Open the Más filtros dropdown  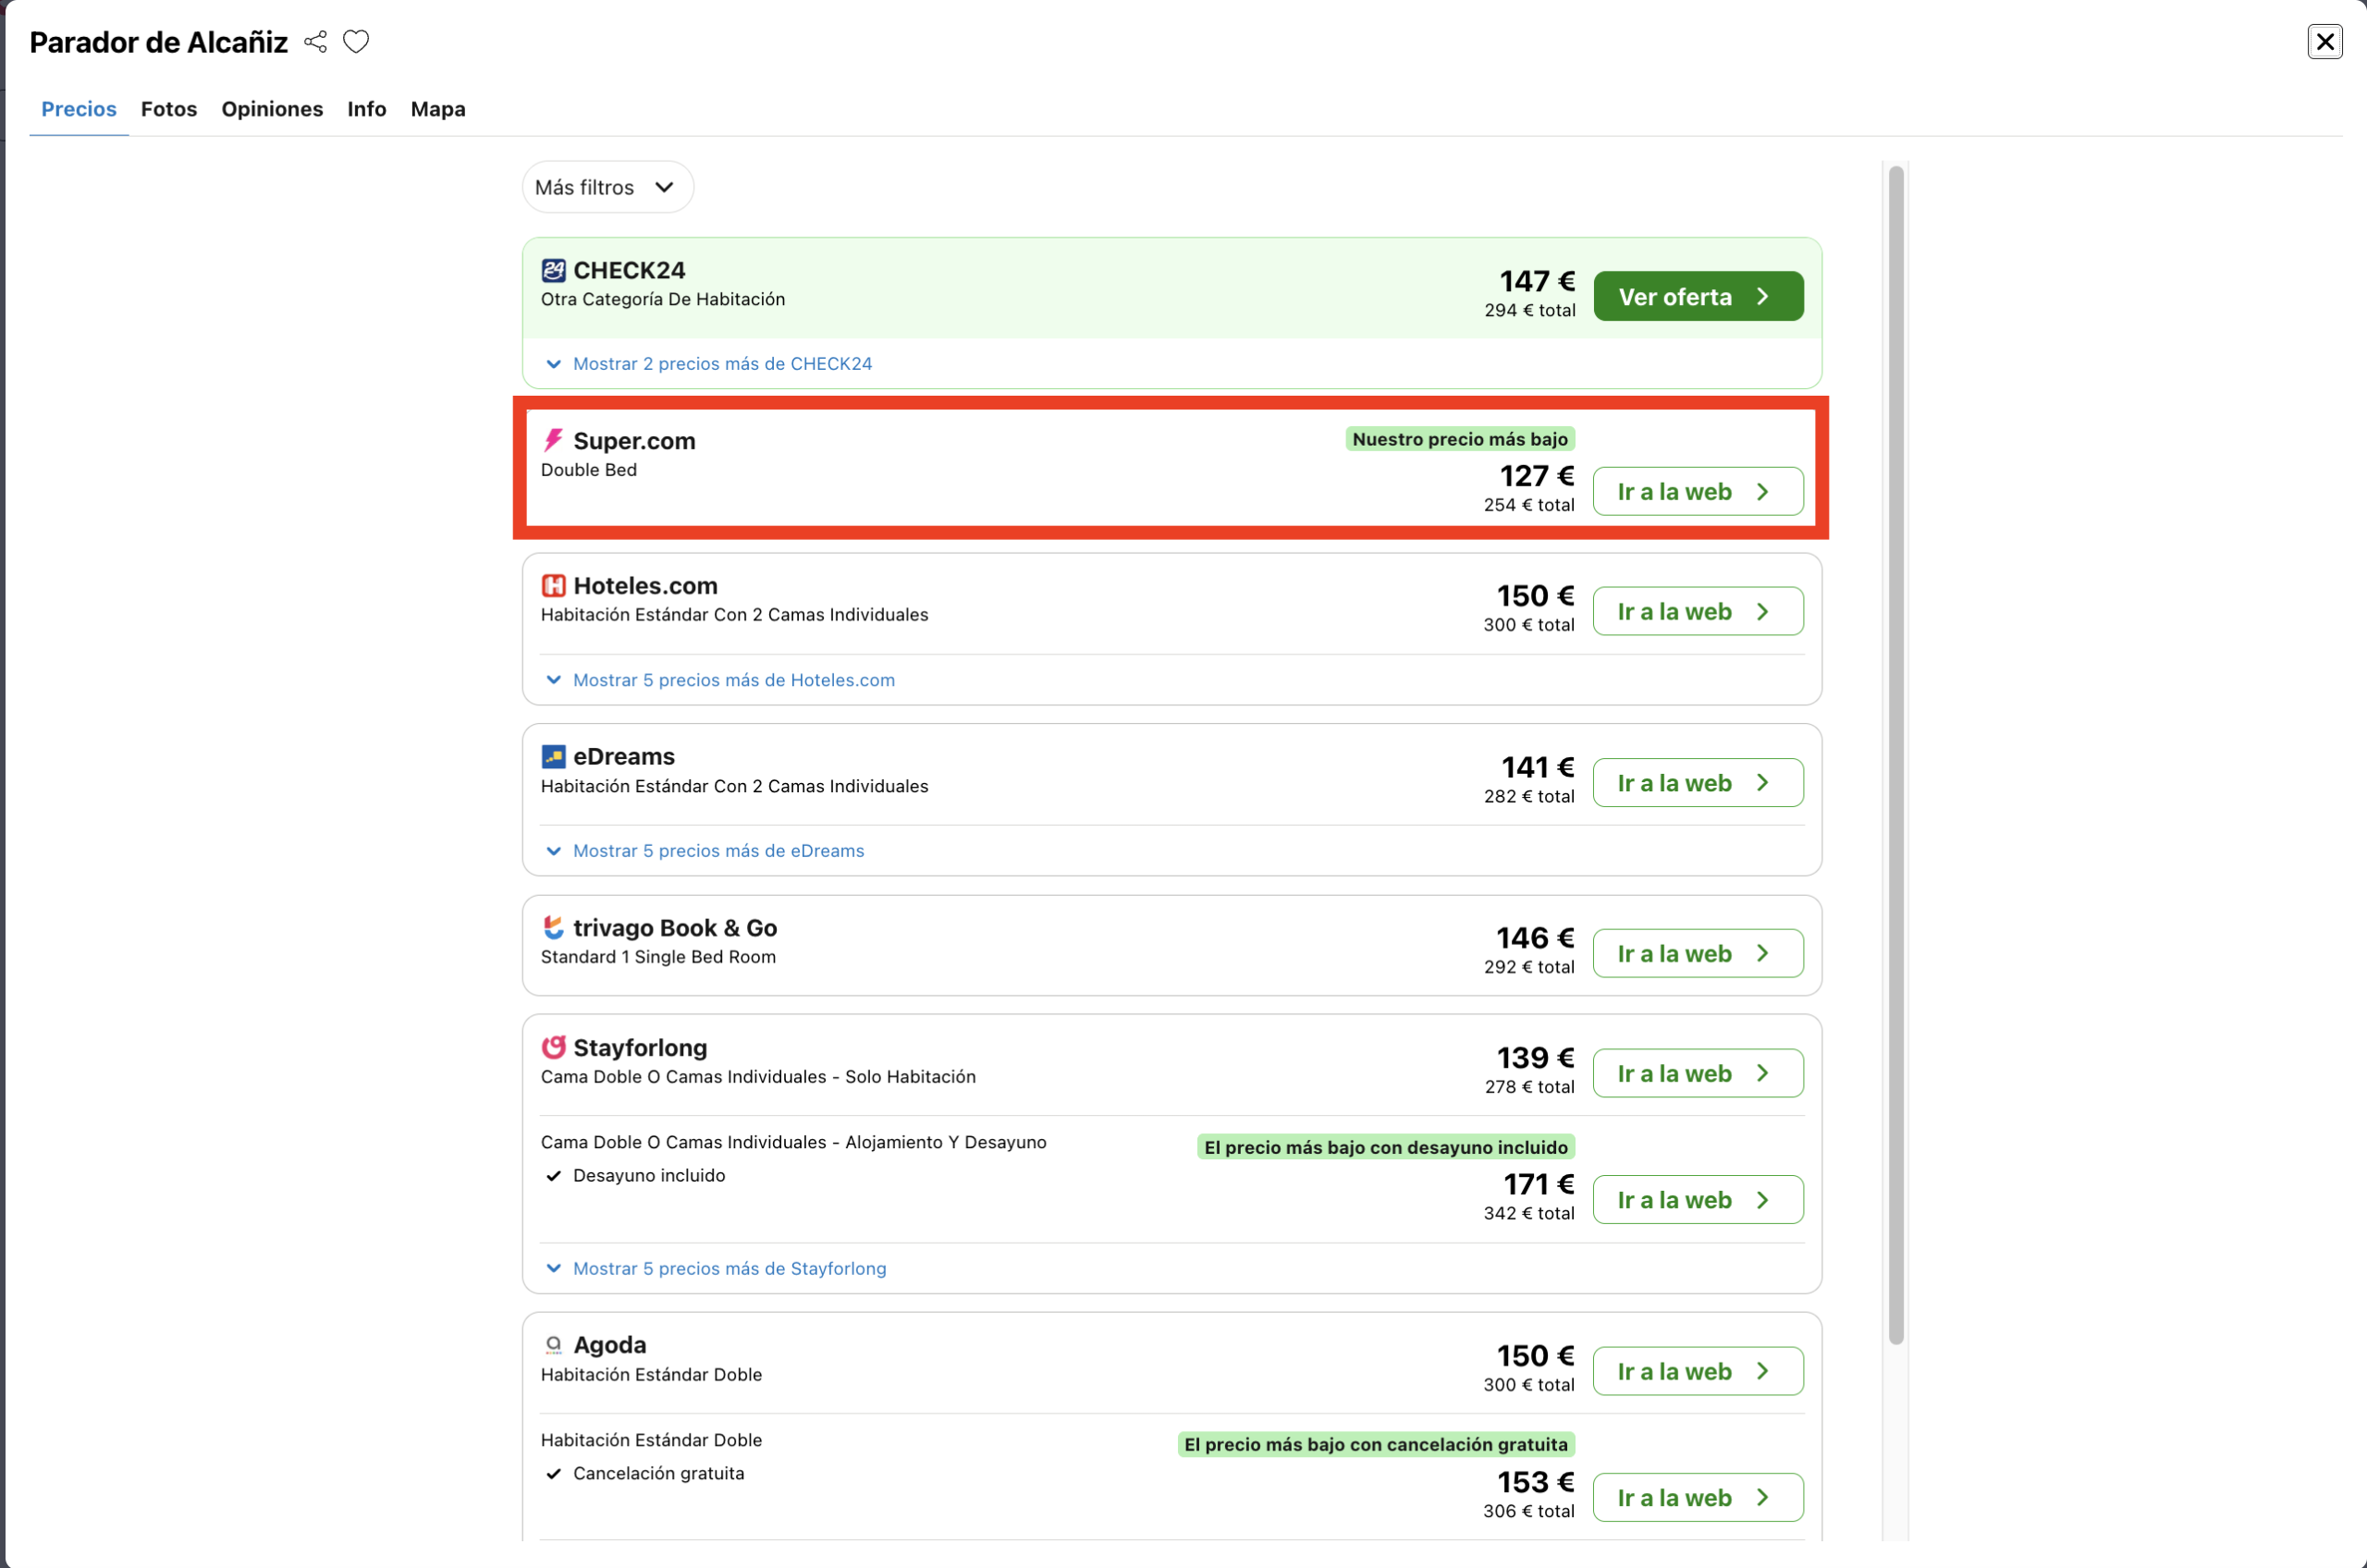click(607, 187)
